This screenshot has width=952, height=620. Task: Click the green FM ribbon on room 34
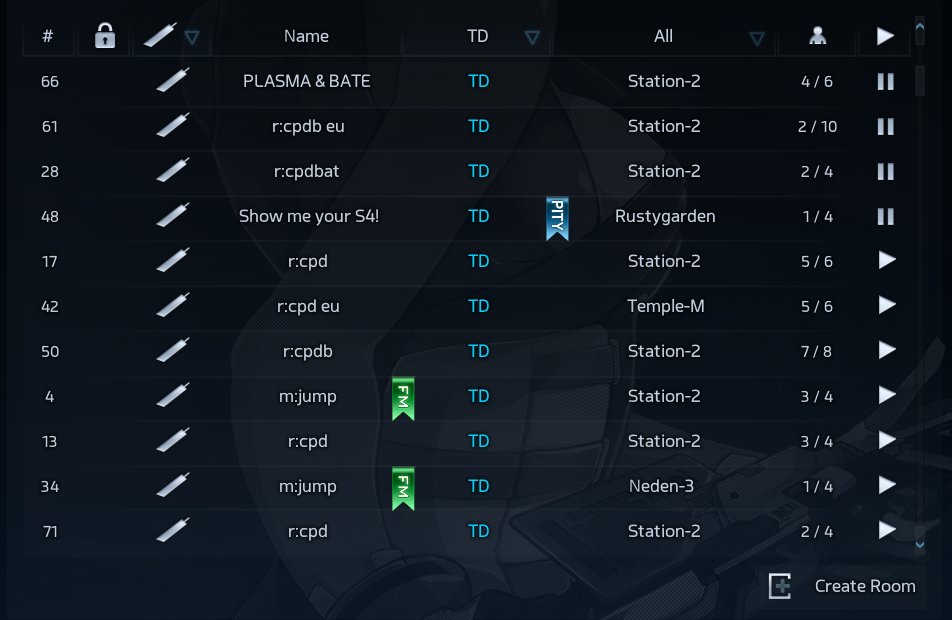403,488
